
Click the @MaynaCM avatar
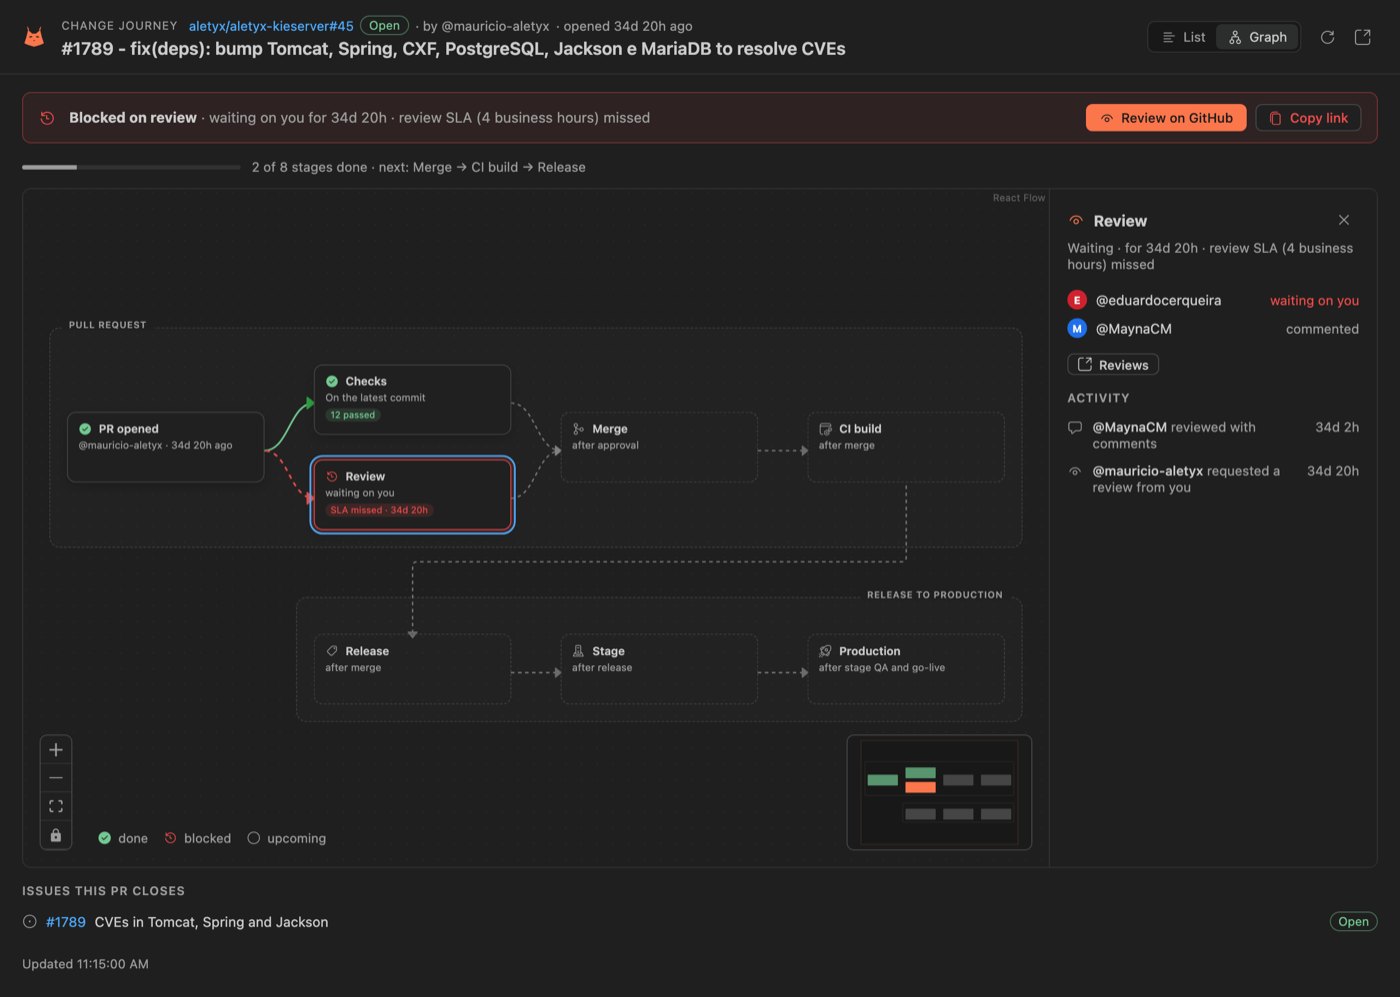[1077, 328]
